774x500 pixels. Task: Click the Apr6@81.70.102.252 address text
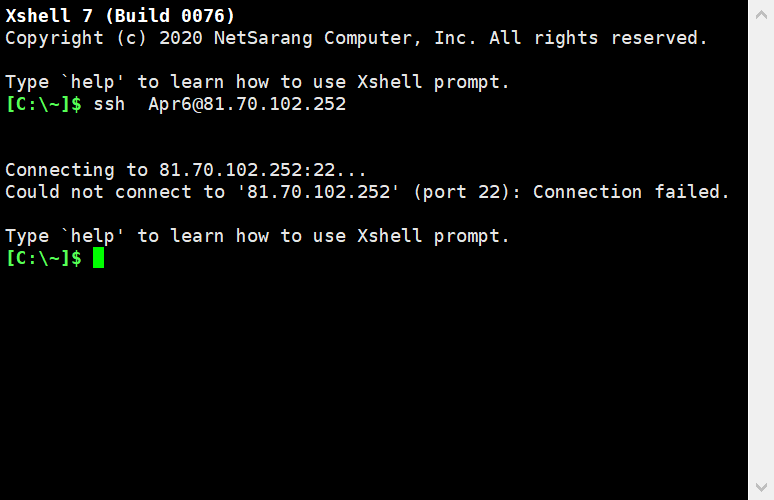coord(247,104)
